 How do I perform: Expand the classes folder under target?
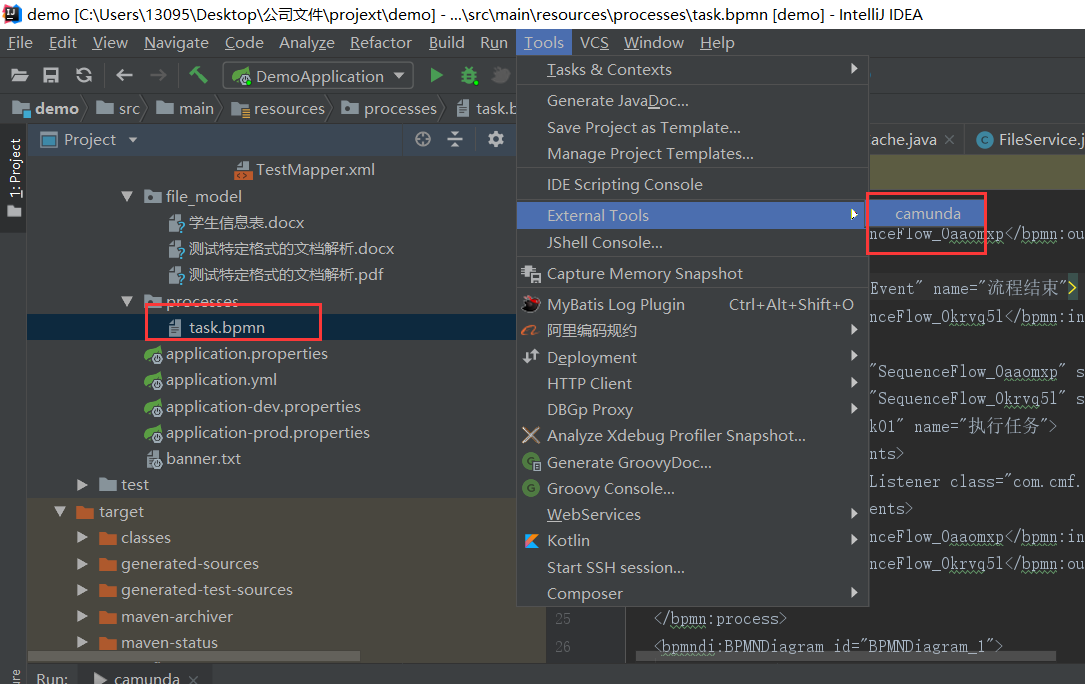[82, 537]
